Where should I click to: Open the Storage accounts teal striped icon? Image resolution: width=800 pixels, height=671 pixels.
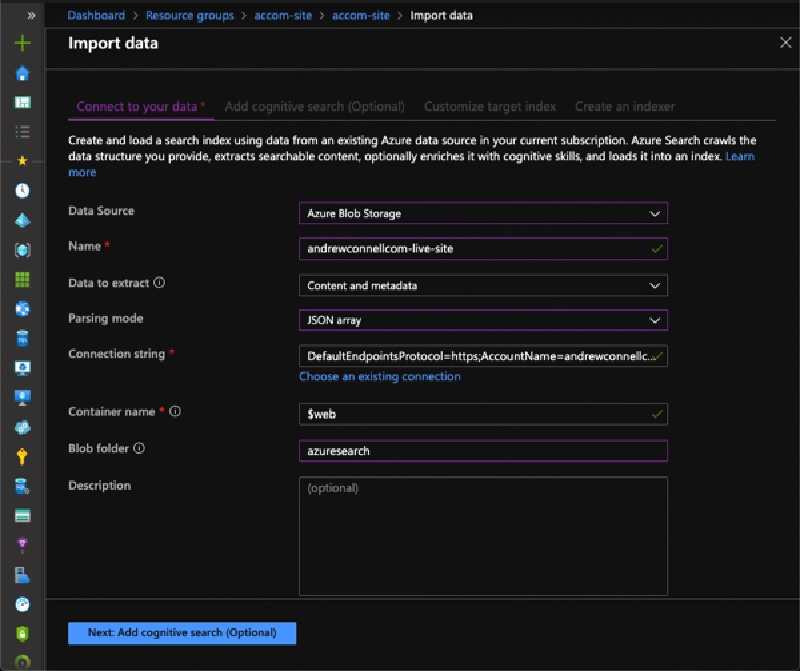pos(22,516)
